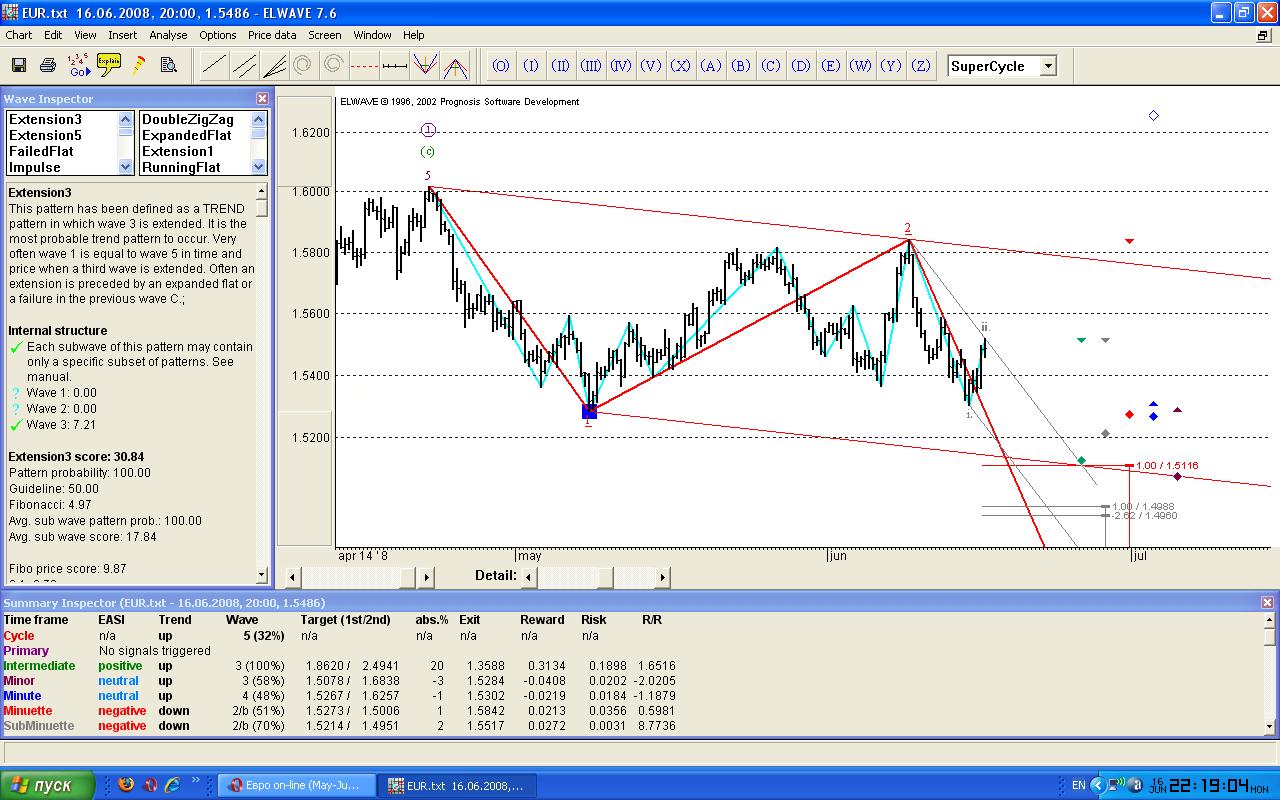Select the upward pitchfork tool
The height and width of the screenshot is (800, 1280).
click(455, 67)
